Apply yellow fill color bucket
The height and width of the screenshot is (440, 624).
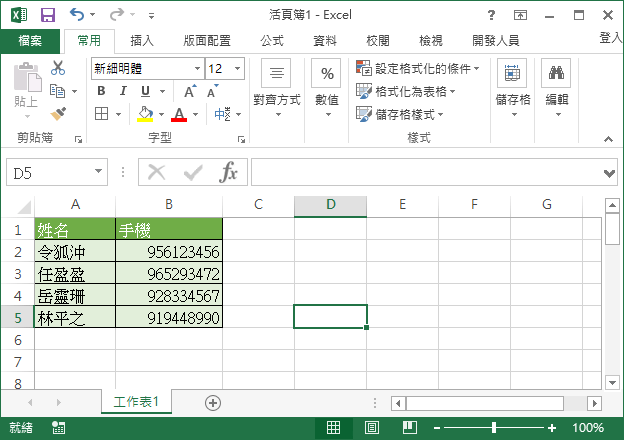pyautogui.click(x=145, y=114)
